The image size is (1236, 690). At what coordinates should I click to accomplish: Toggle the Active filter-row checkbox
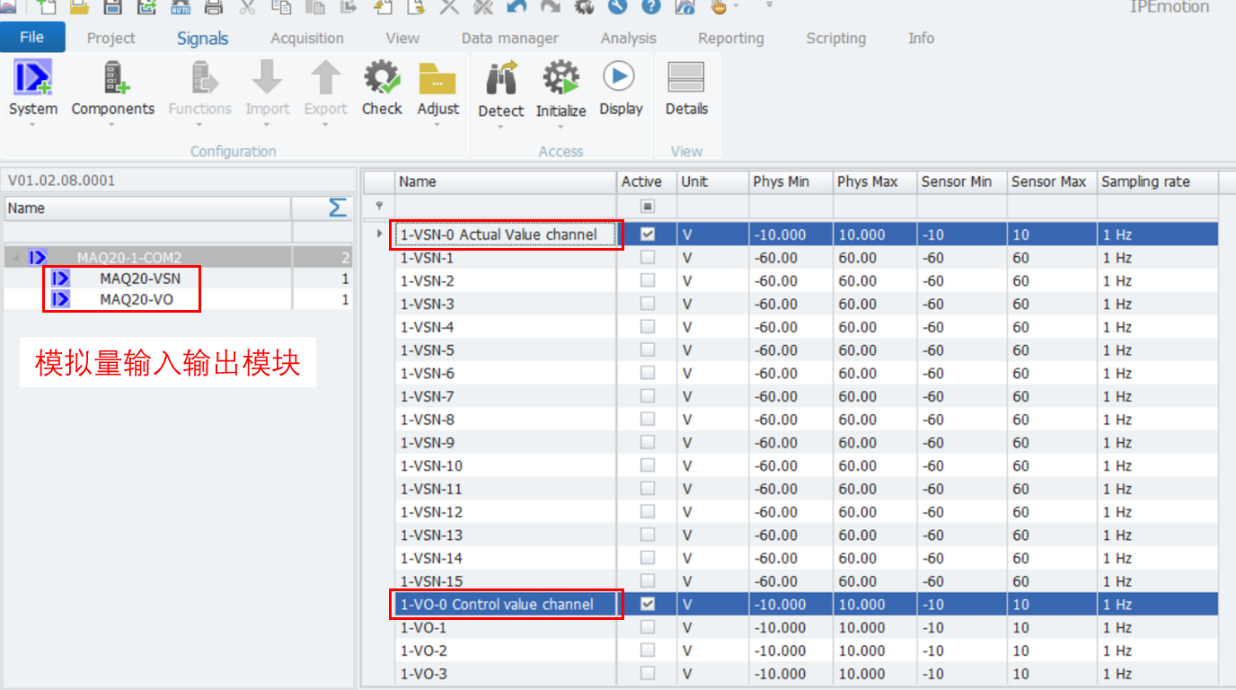pyautogui.click(x=647, y=206)
